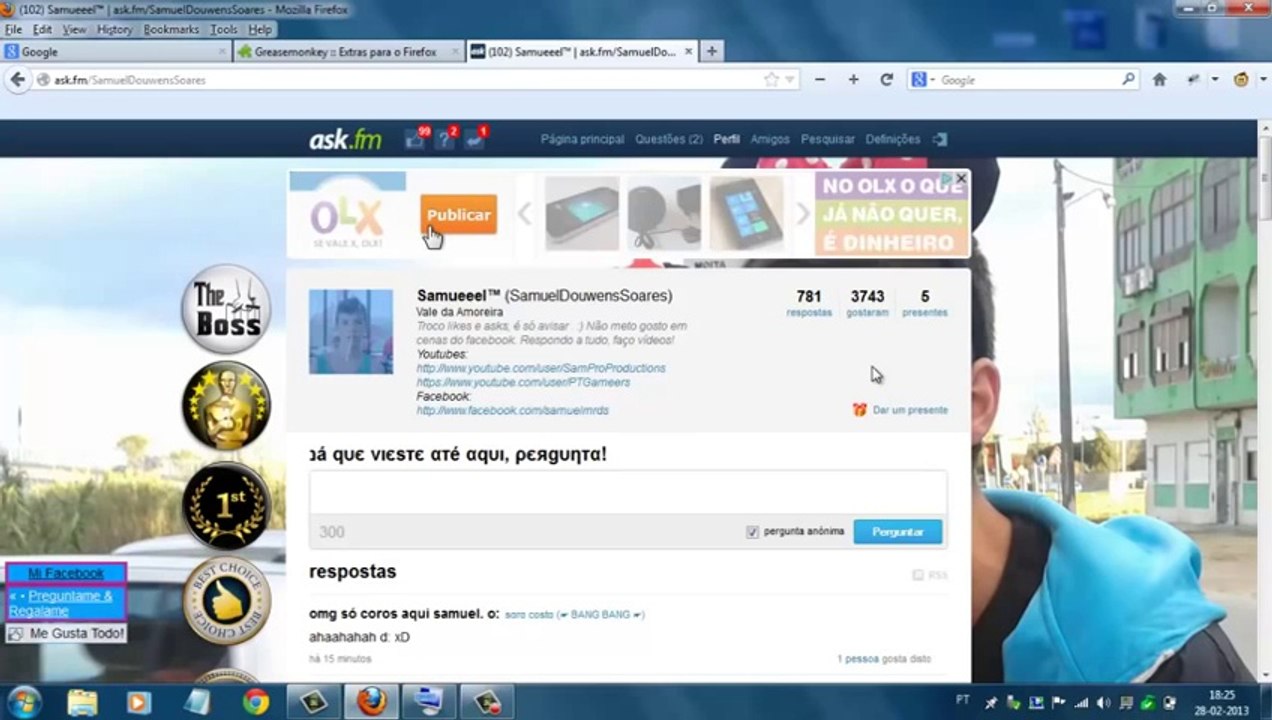The width and height of the screenshot is (1272, 720).
Task: Switch to the Google tab
Action: (x=116, y=52)
